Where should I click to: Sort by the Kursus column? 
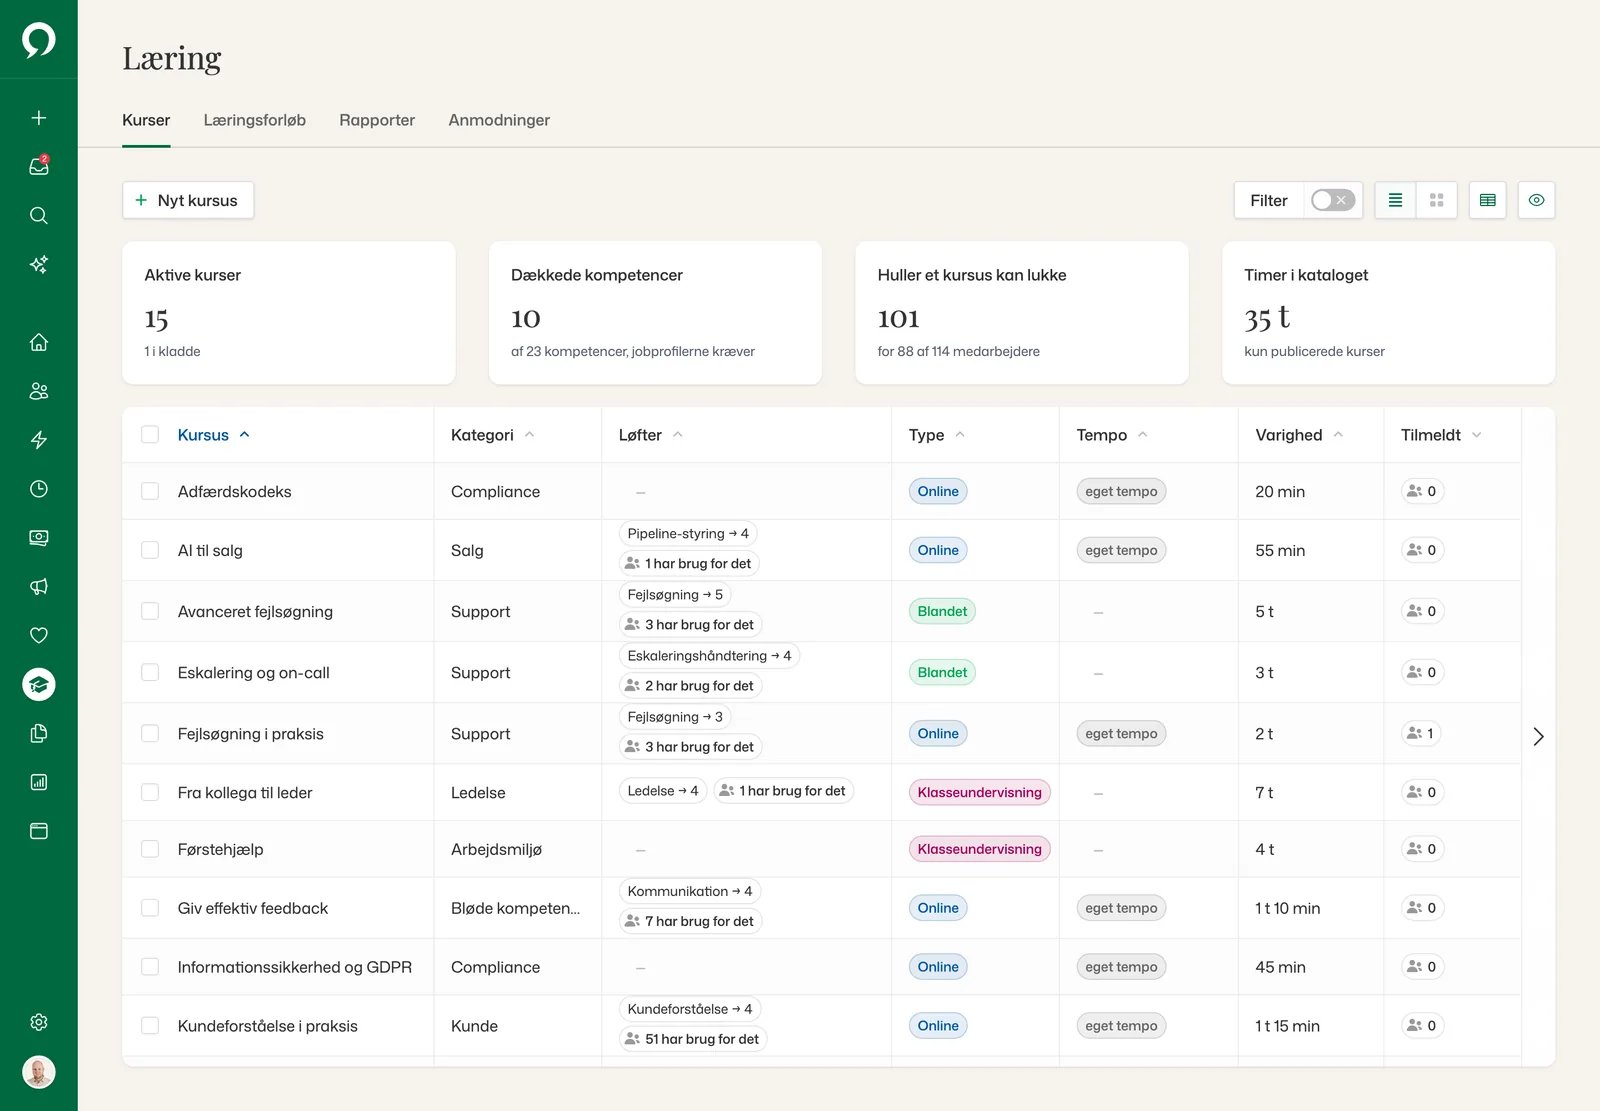pyautogui.click(x=213, y=435)
